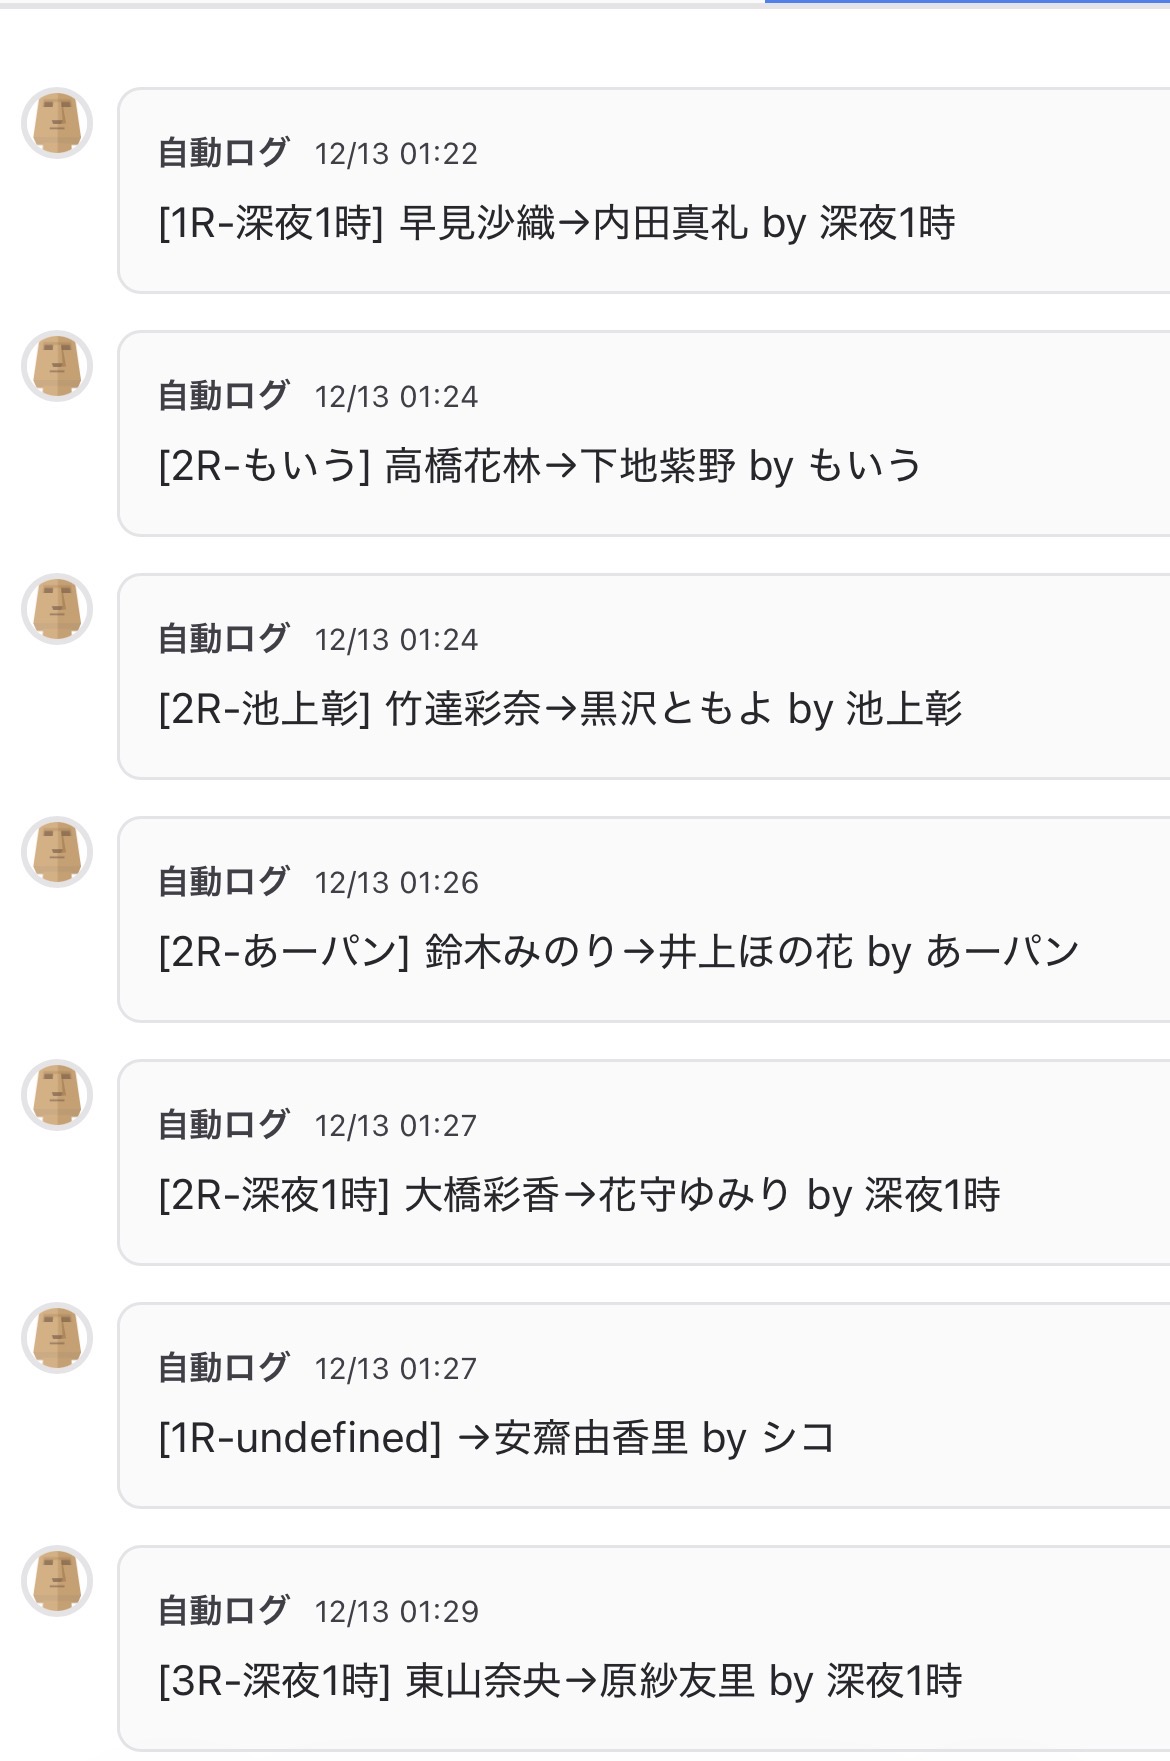Viewport: 1170px width, 1761px height.
Task: Click the 12/13 01:29 timestamp
Action: 396,1612
